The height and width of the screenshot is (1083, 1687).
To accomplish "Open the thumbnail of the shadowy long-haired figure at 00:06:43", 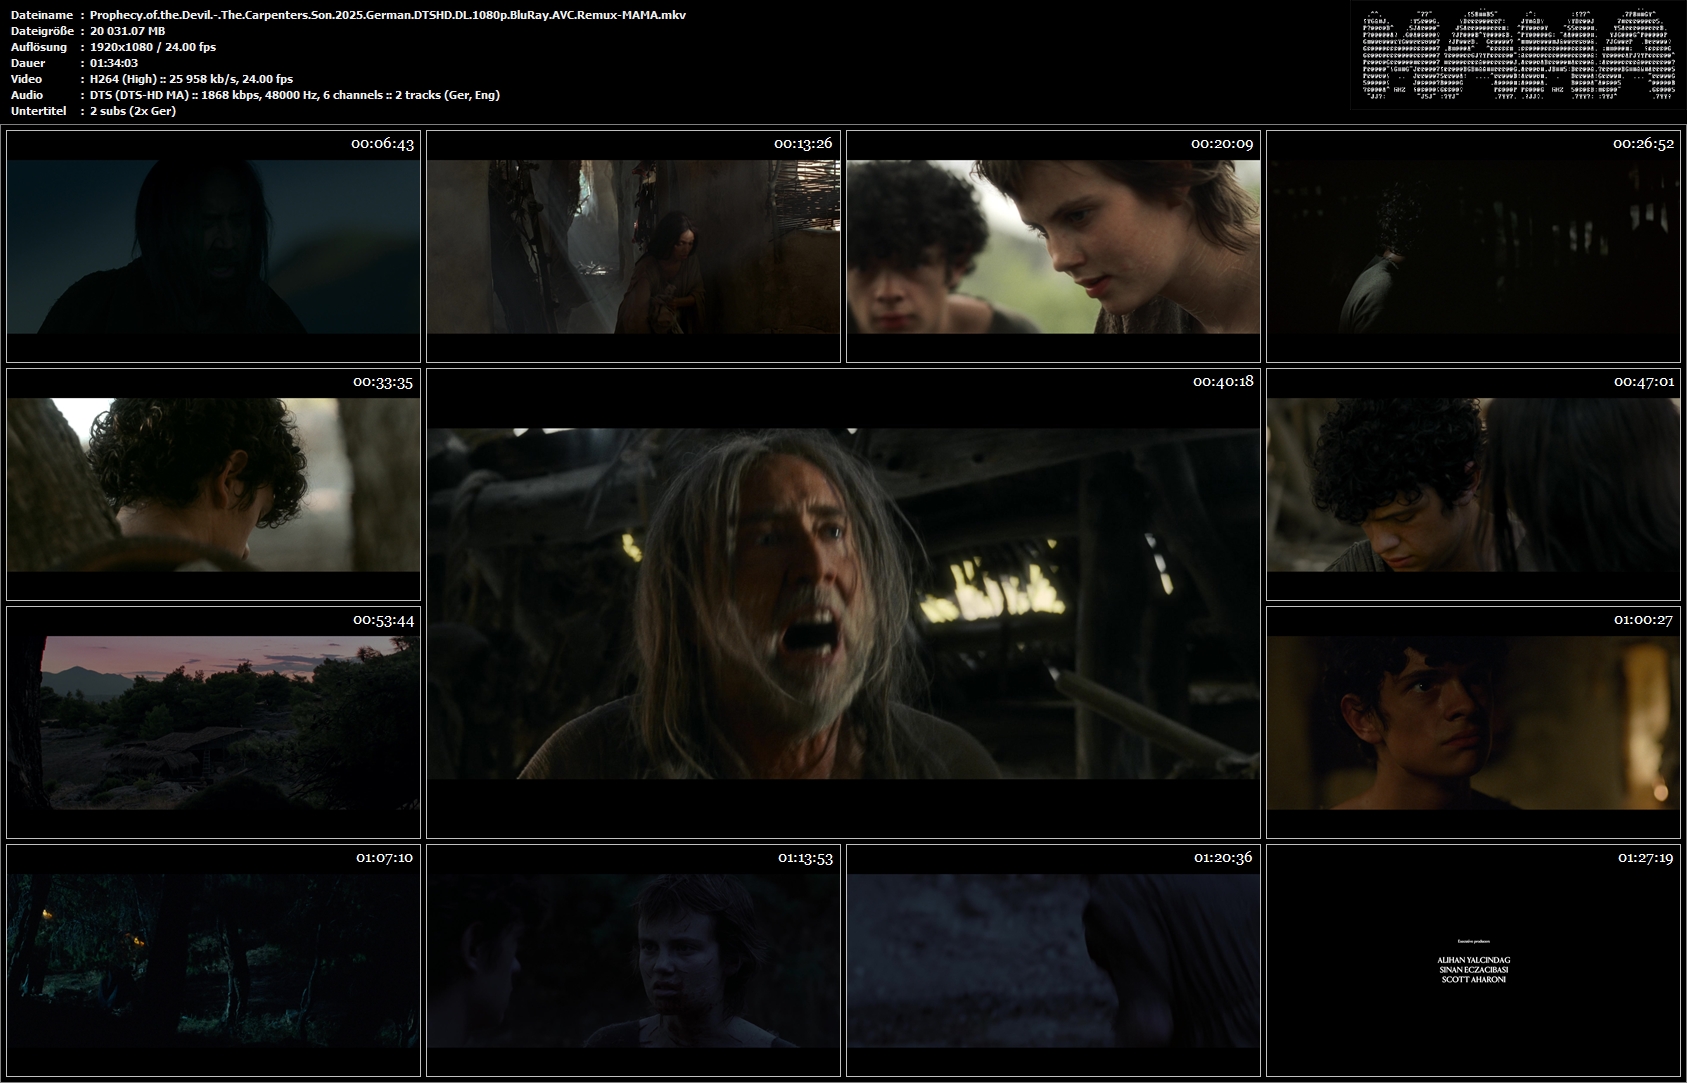I will (x=213, y=246).
